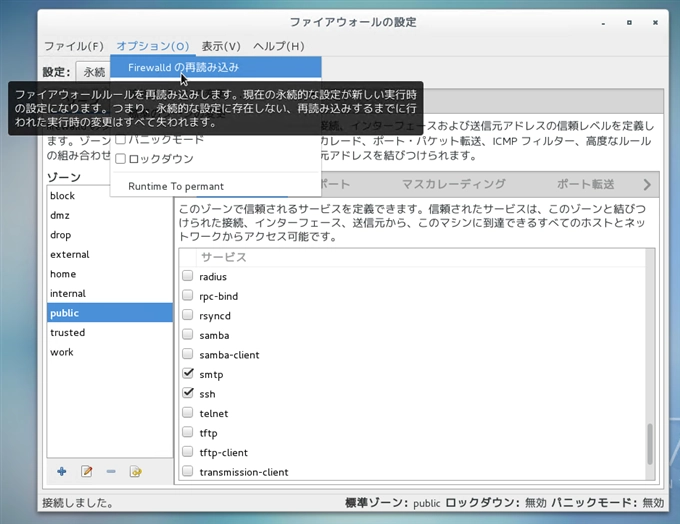Viewport: 680px width, 524px height.
Task: Enable the transmission-client service checkbox
Action: tap(187, 471)
